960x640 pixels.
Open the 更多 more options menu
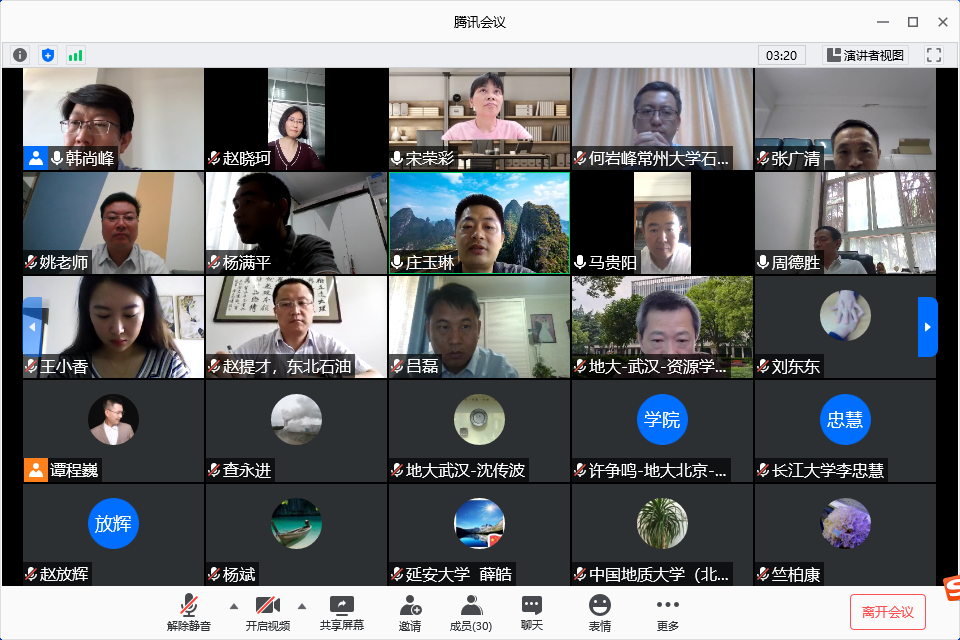pyautogui.click(x=667, y=612)
